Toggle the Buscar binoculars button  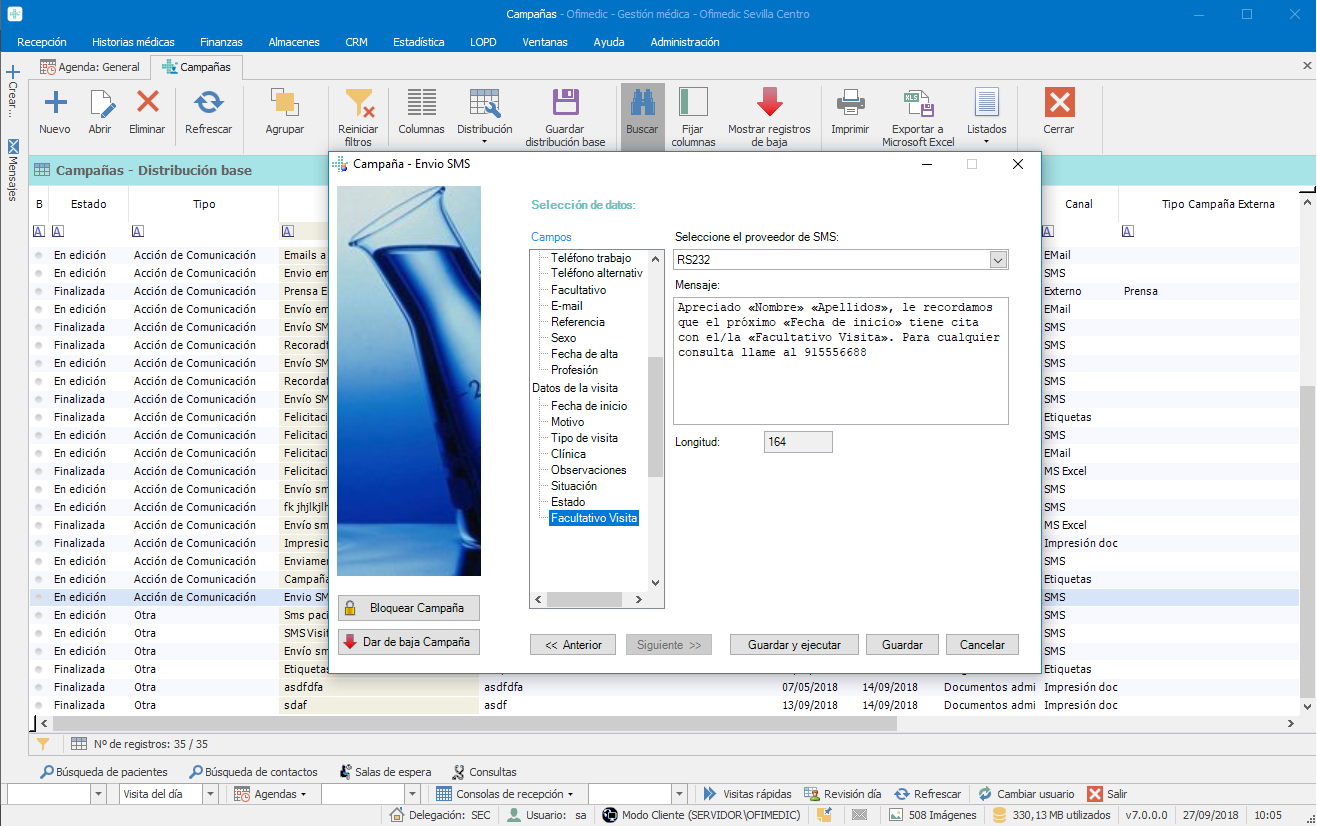[642, 103]
